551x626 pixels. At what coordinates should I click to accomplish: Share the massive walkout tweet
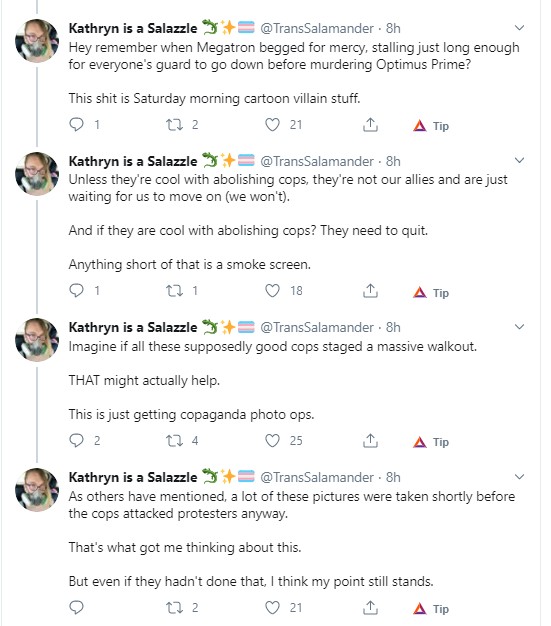(x=370, y=441)
